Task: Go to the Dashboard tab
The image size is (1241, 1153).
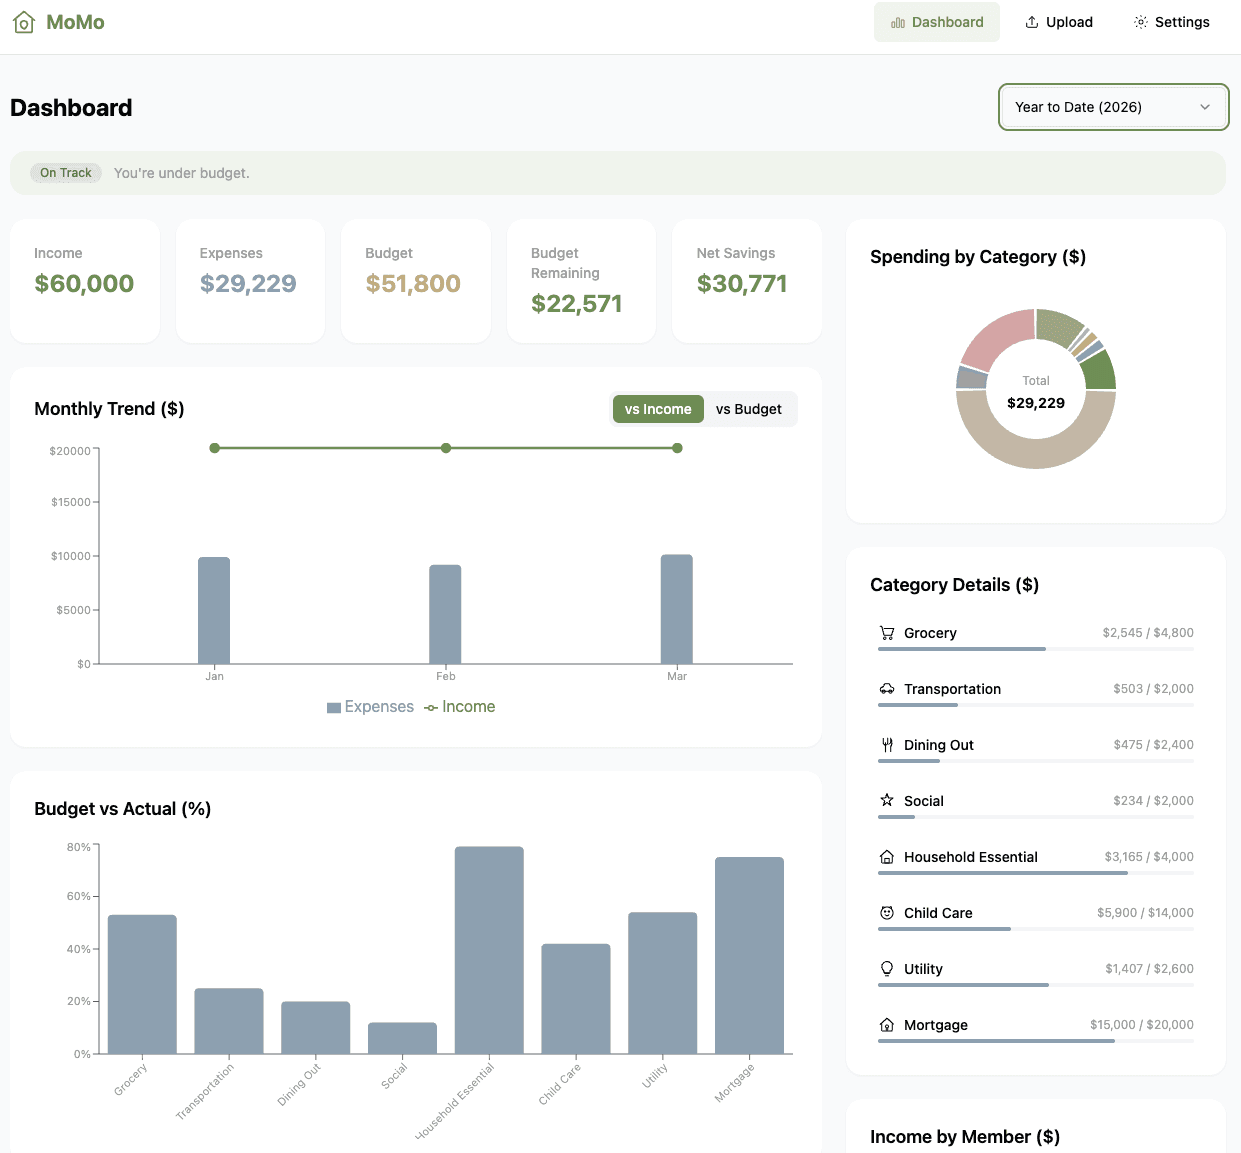Action: pyautogui.click(x=936, y=21)
